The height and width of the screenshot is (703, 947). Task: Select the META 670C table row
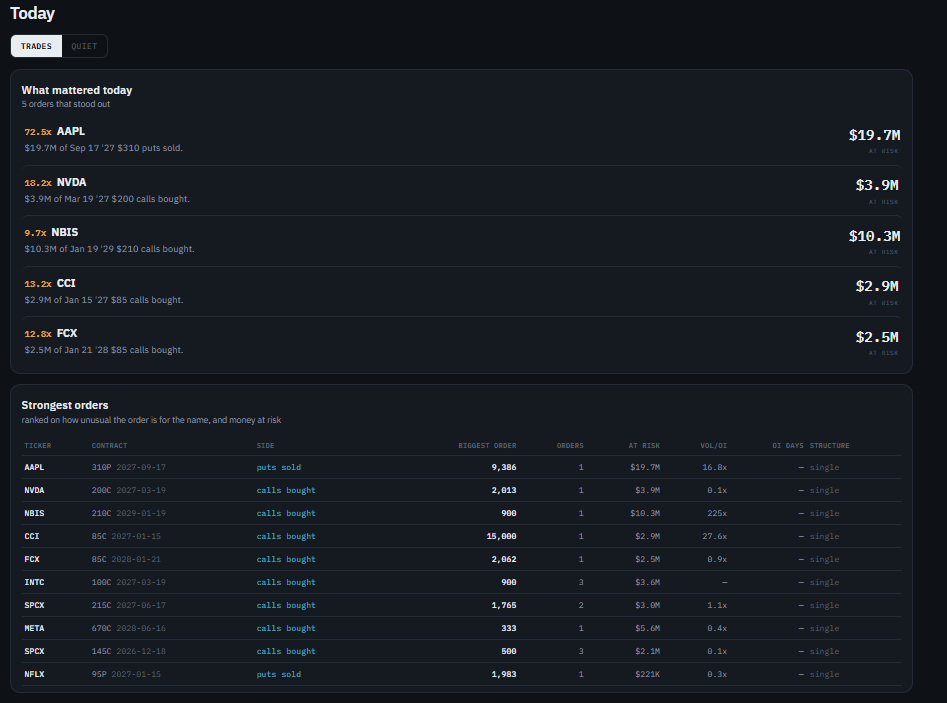tap(461, 628)
